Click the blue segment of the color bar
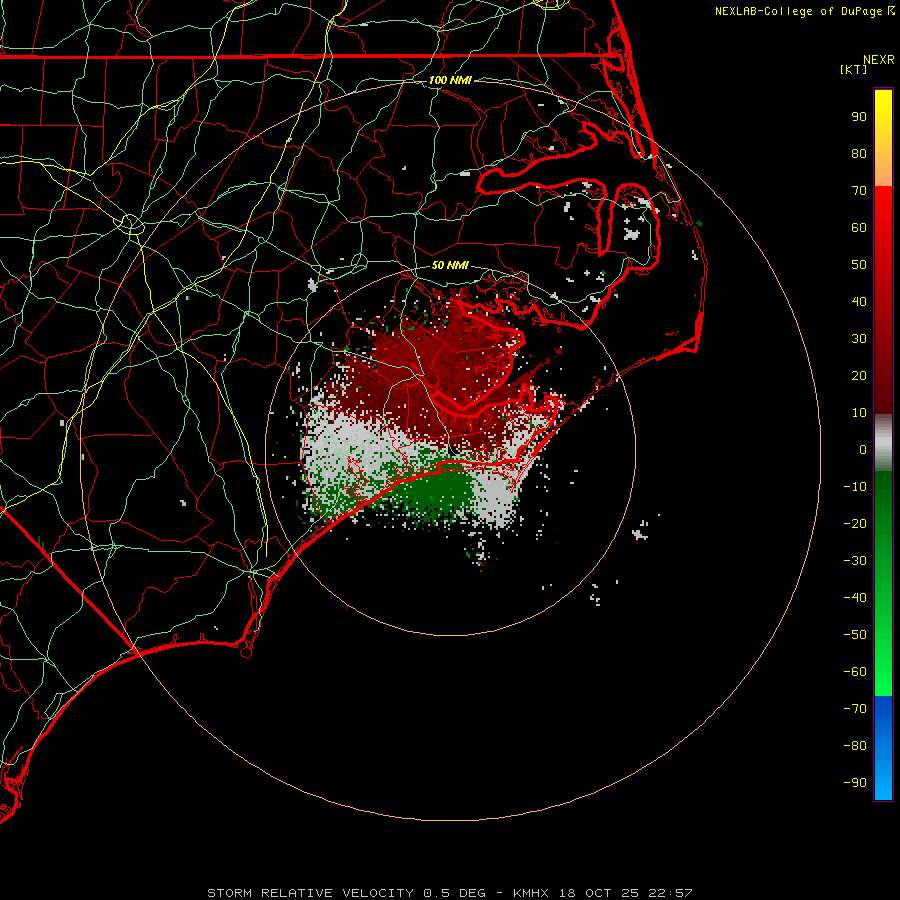The height and width of the screenshot is (900, 900). point(883,748)
